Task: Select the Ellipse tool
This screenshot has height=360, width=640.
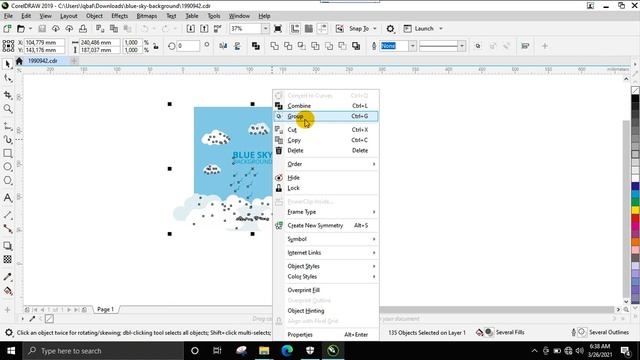Action: click(x=8, y=167)
